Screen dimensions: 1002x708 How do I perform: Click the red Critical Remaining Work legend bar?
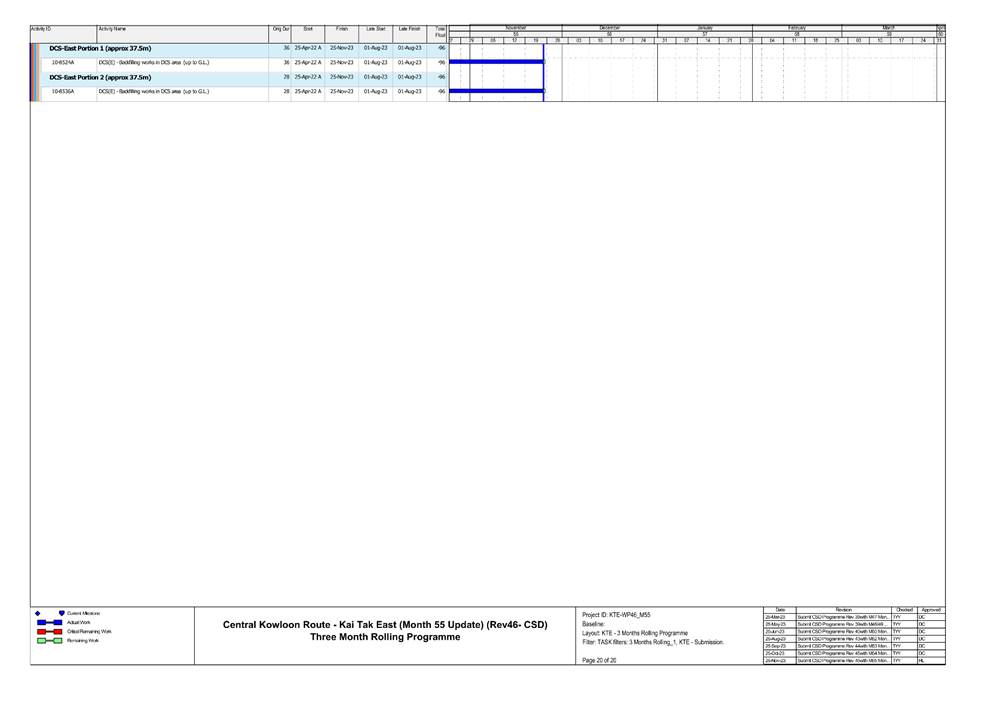tap(49, 632)
